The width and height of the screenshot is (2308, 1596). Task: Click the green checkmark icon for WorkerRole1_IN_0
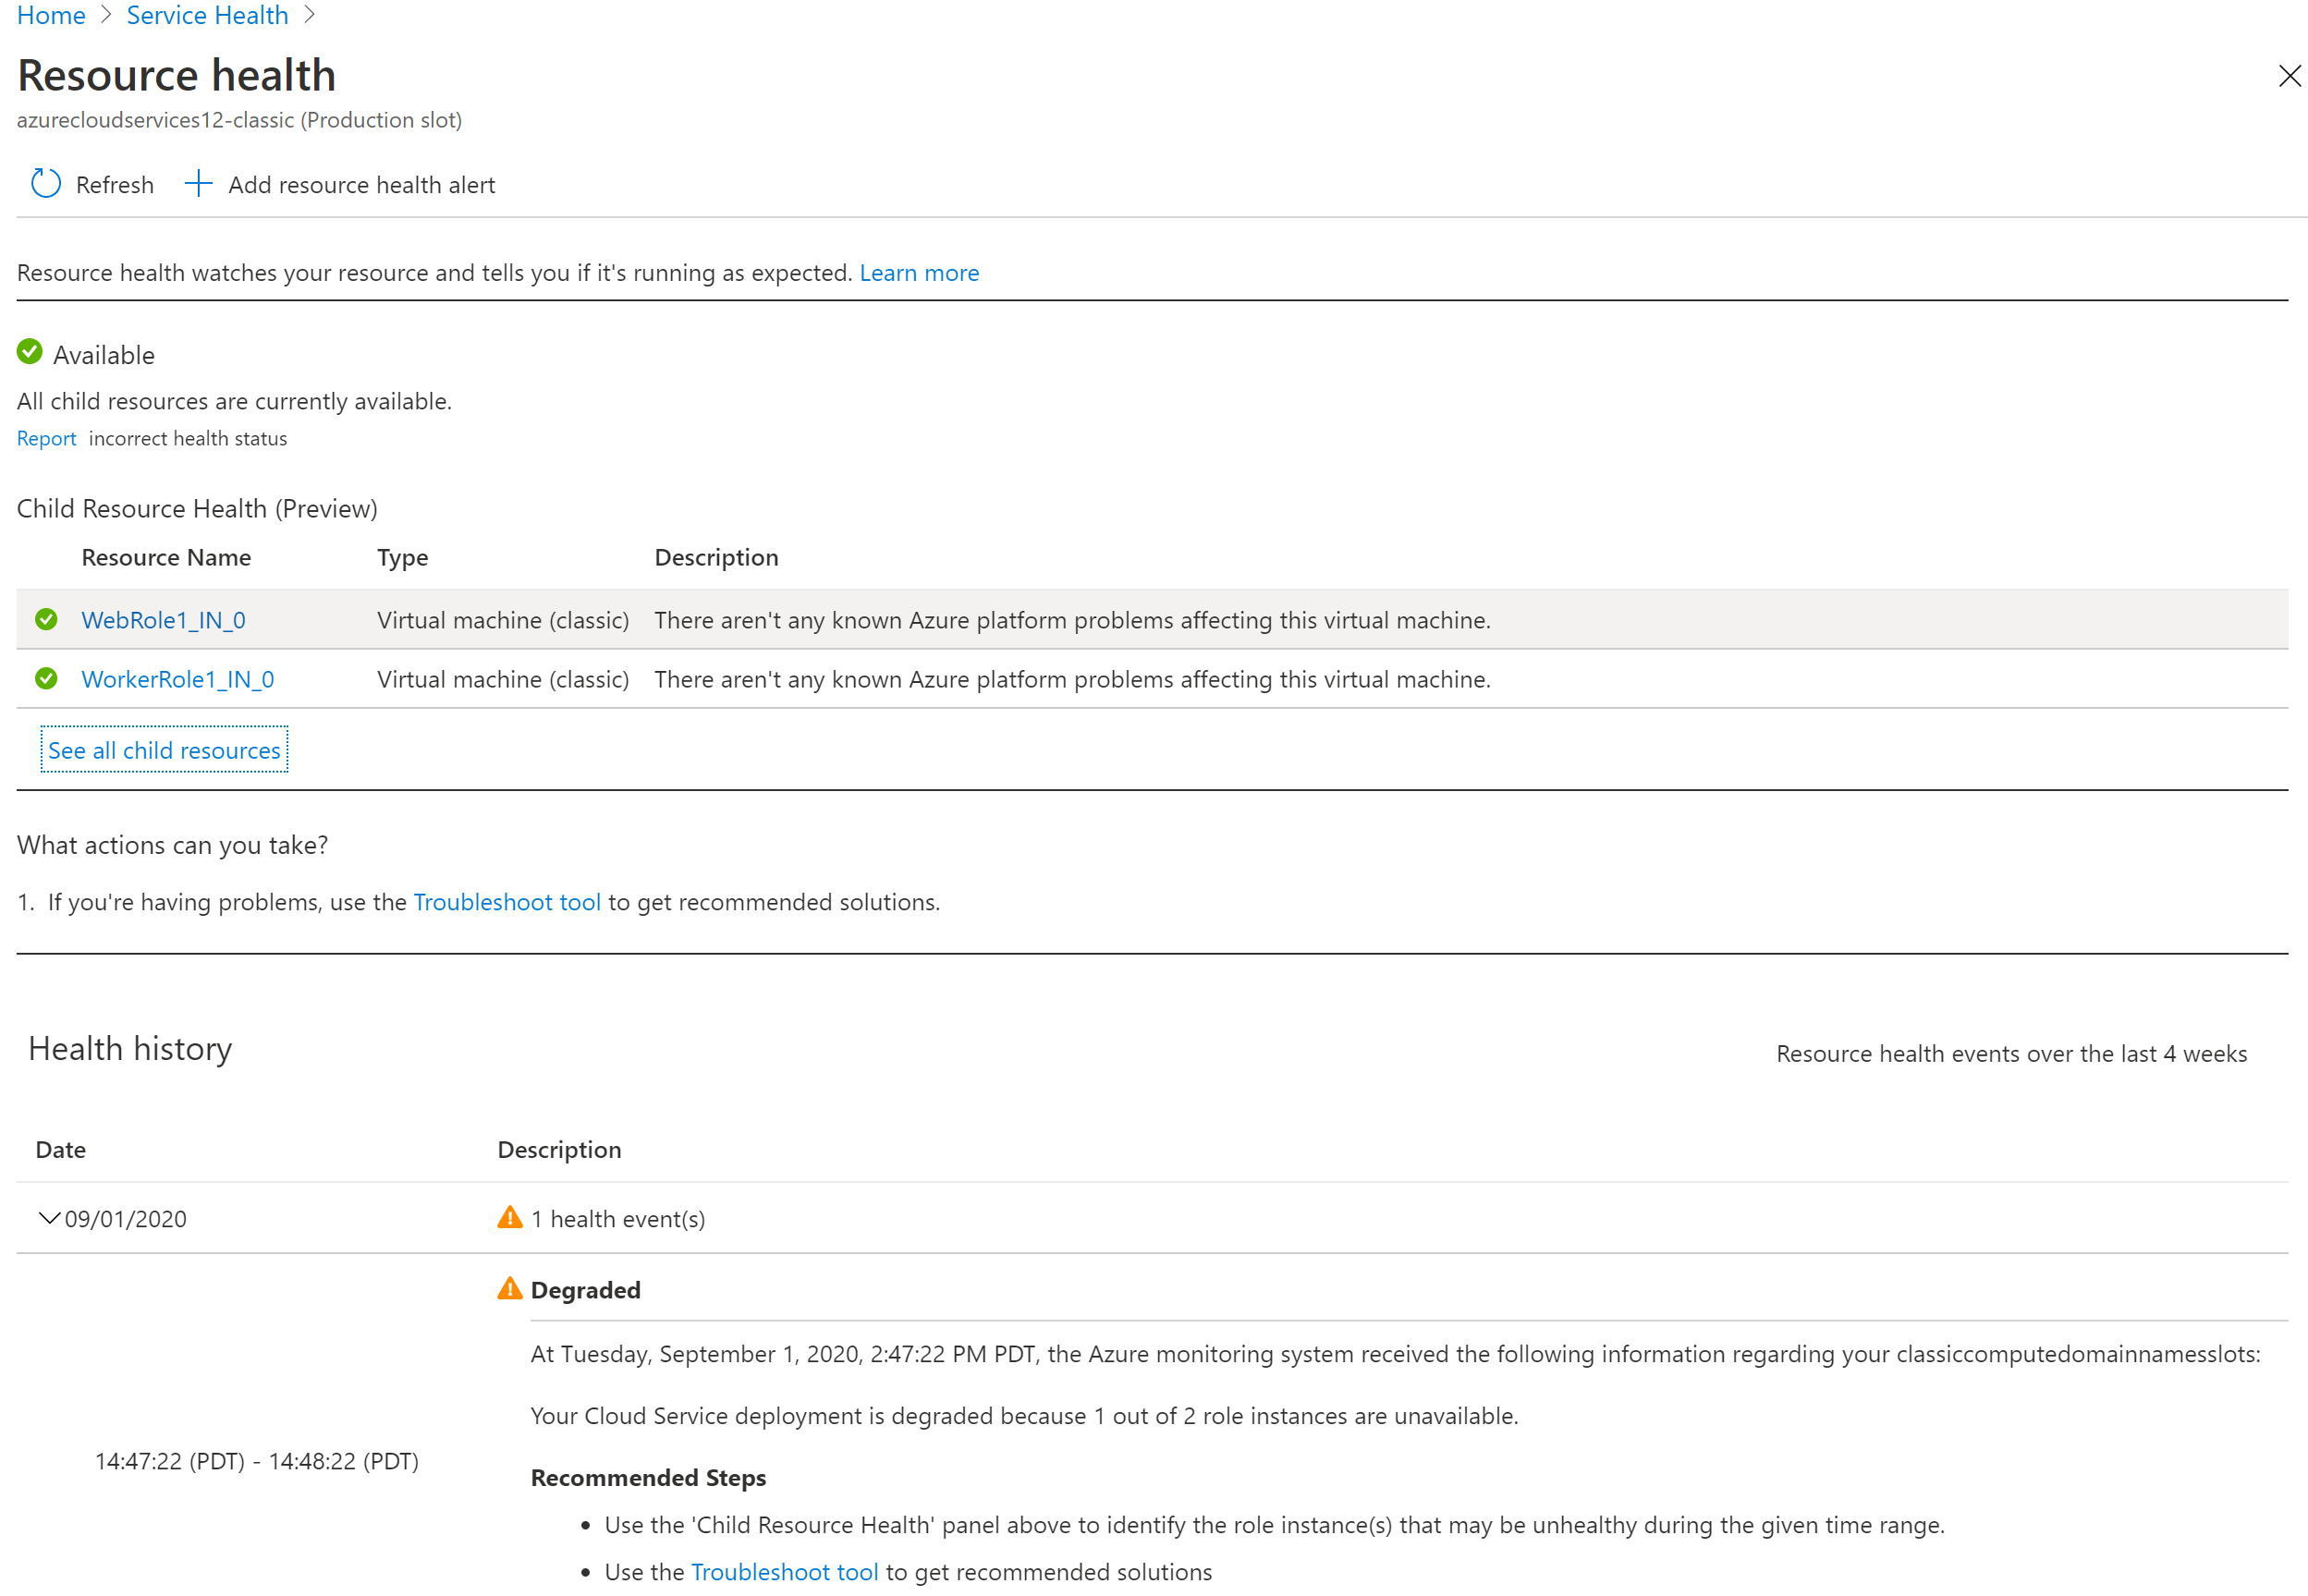click(47, 678)
